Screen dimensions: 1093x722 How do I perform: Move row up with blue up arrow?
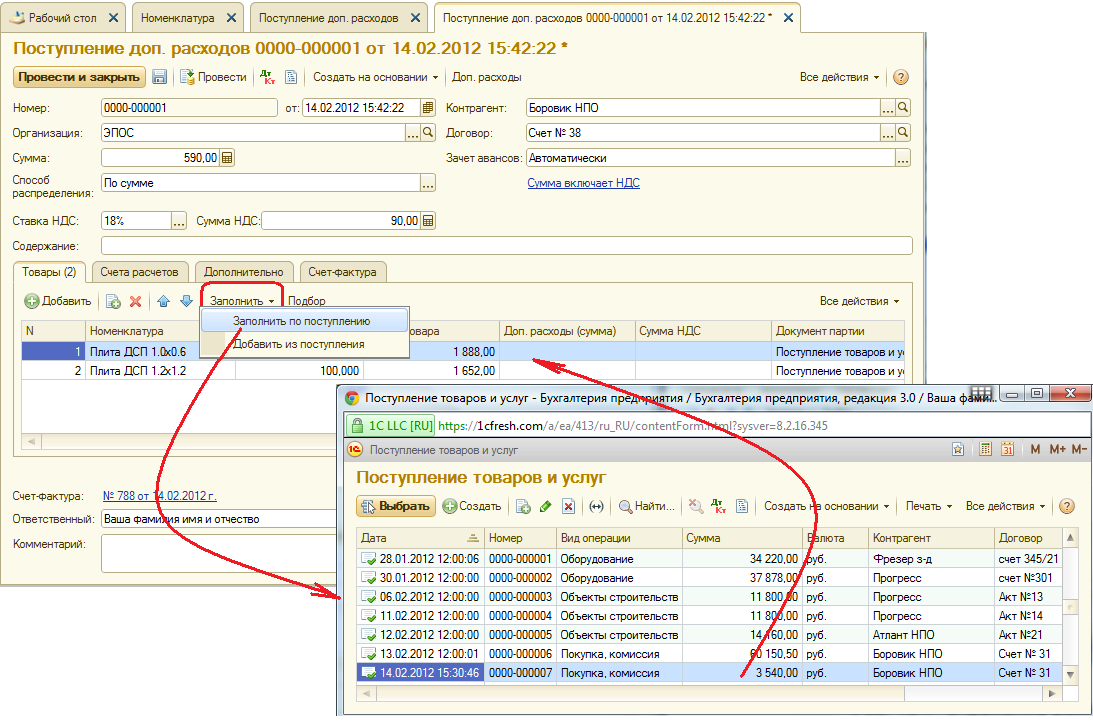pyautogui.click(x=163, y=301)
